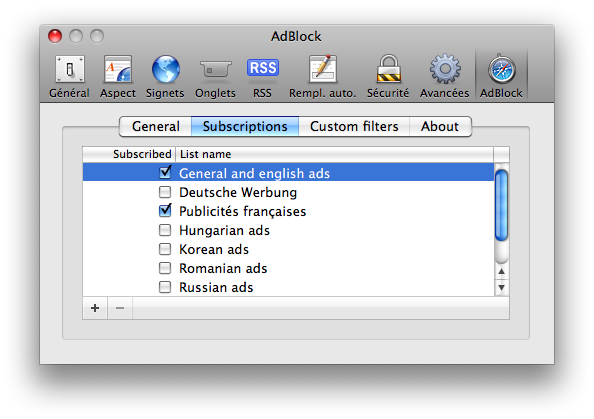Image resolution: width=594 pixels, height=419 pixels.
Task: Open Rempl. auto. preferences pane
Action: pyautogui.click(x=322, y=77)
